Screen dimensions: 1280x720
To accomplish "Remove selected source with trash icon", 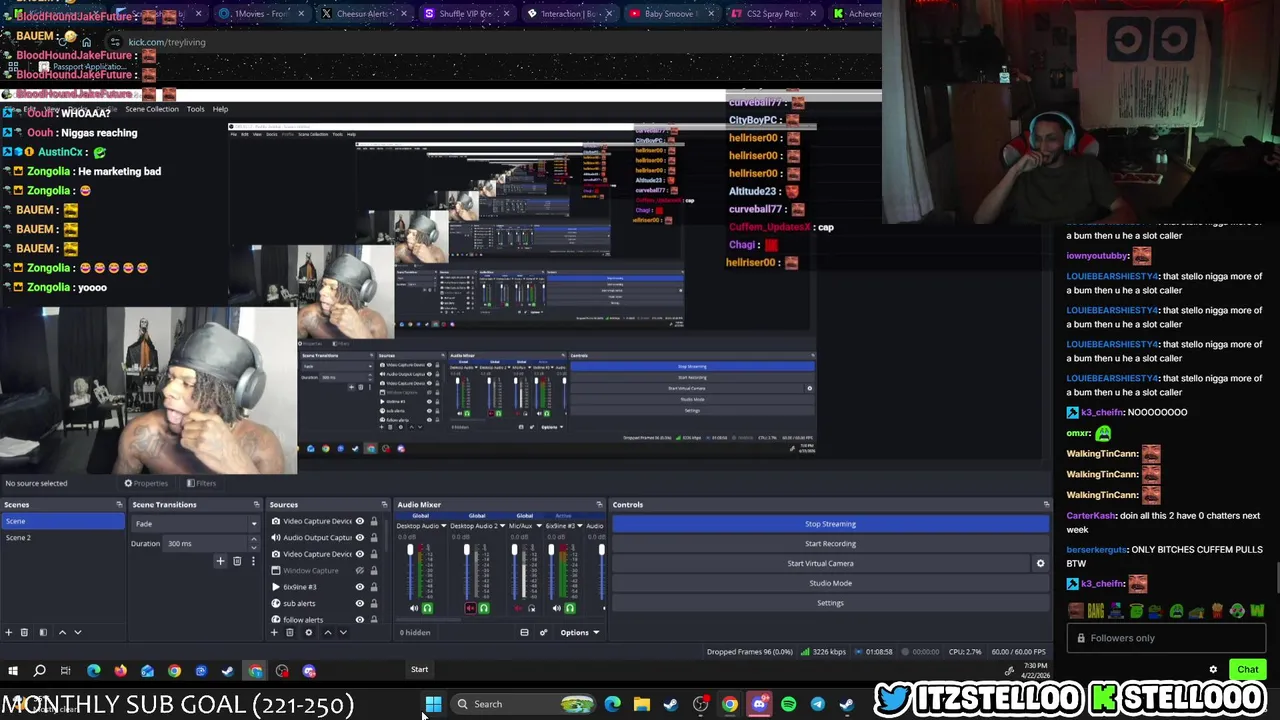I will coord(290,632).
